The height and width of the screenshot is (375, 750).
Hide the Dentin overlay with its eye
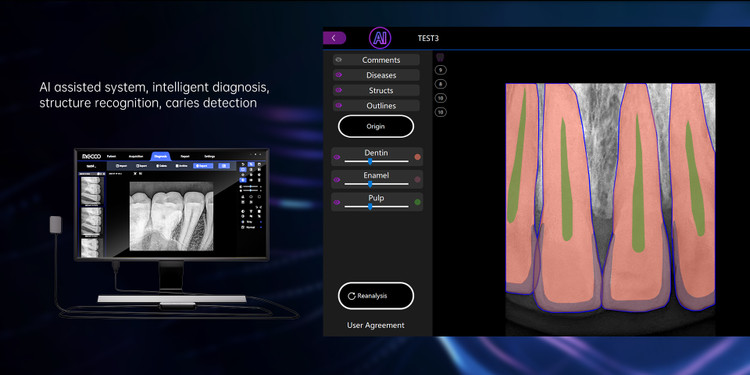coord(336,157)
